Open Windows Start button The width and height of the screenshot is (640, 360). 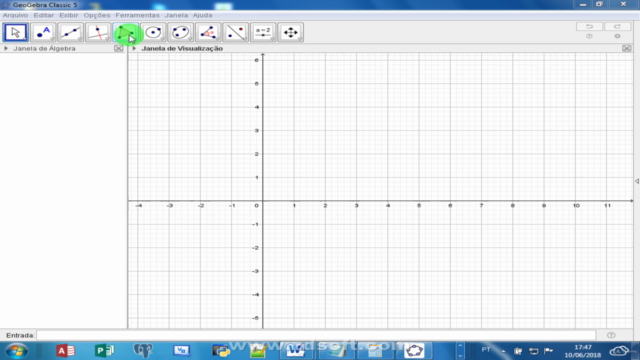(17, 351)
